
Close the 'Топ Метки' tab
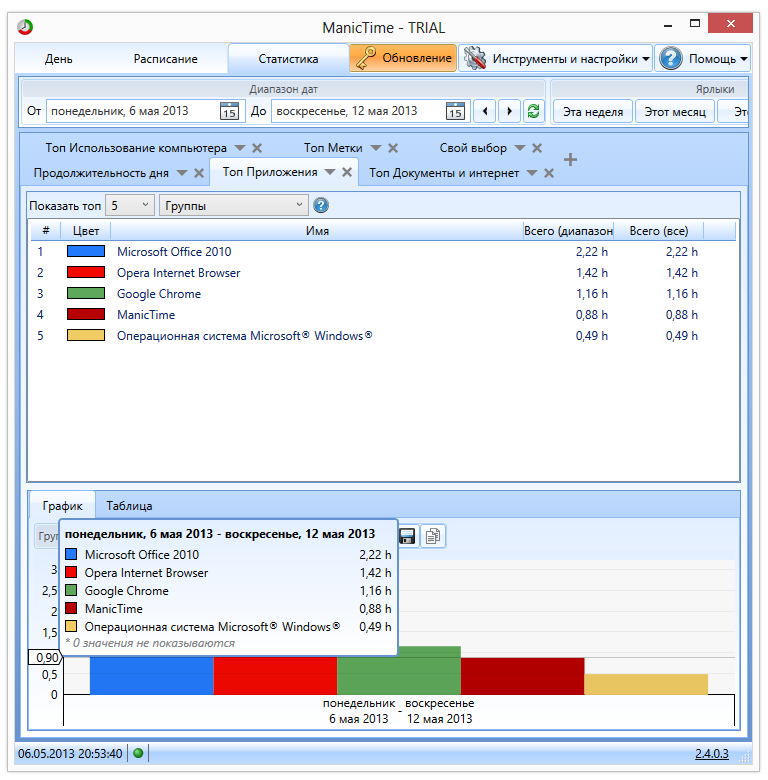coord(393,148)
